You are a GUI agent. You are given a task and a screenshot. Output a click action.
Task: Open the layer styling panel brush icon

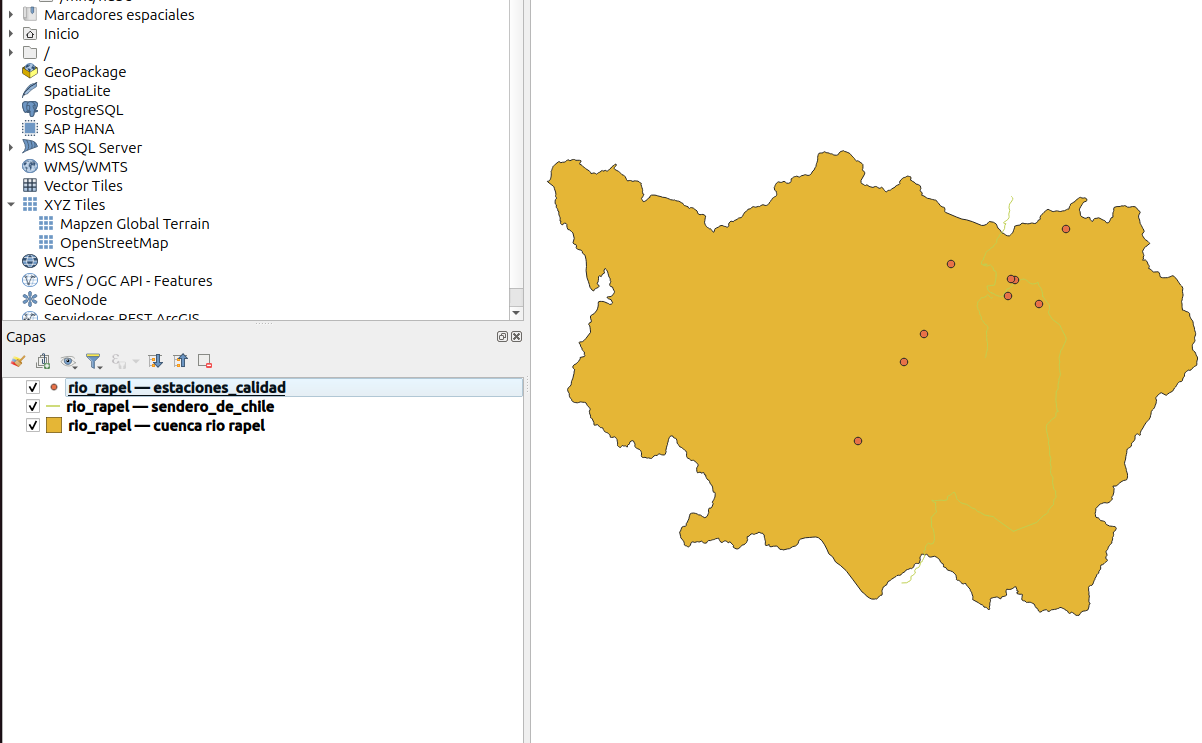[17, 361]
